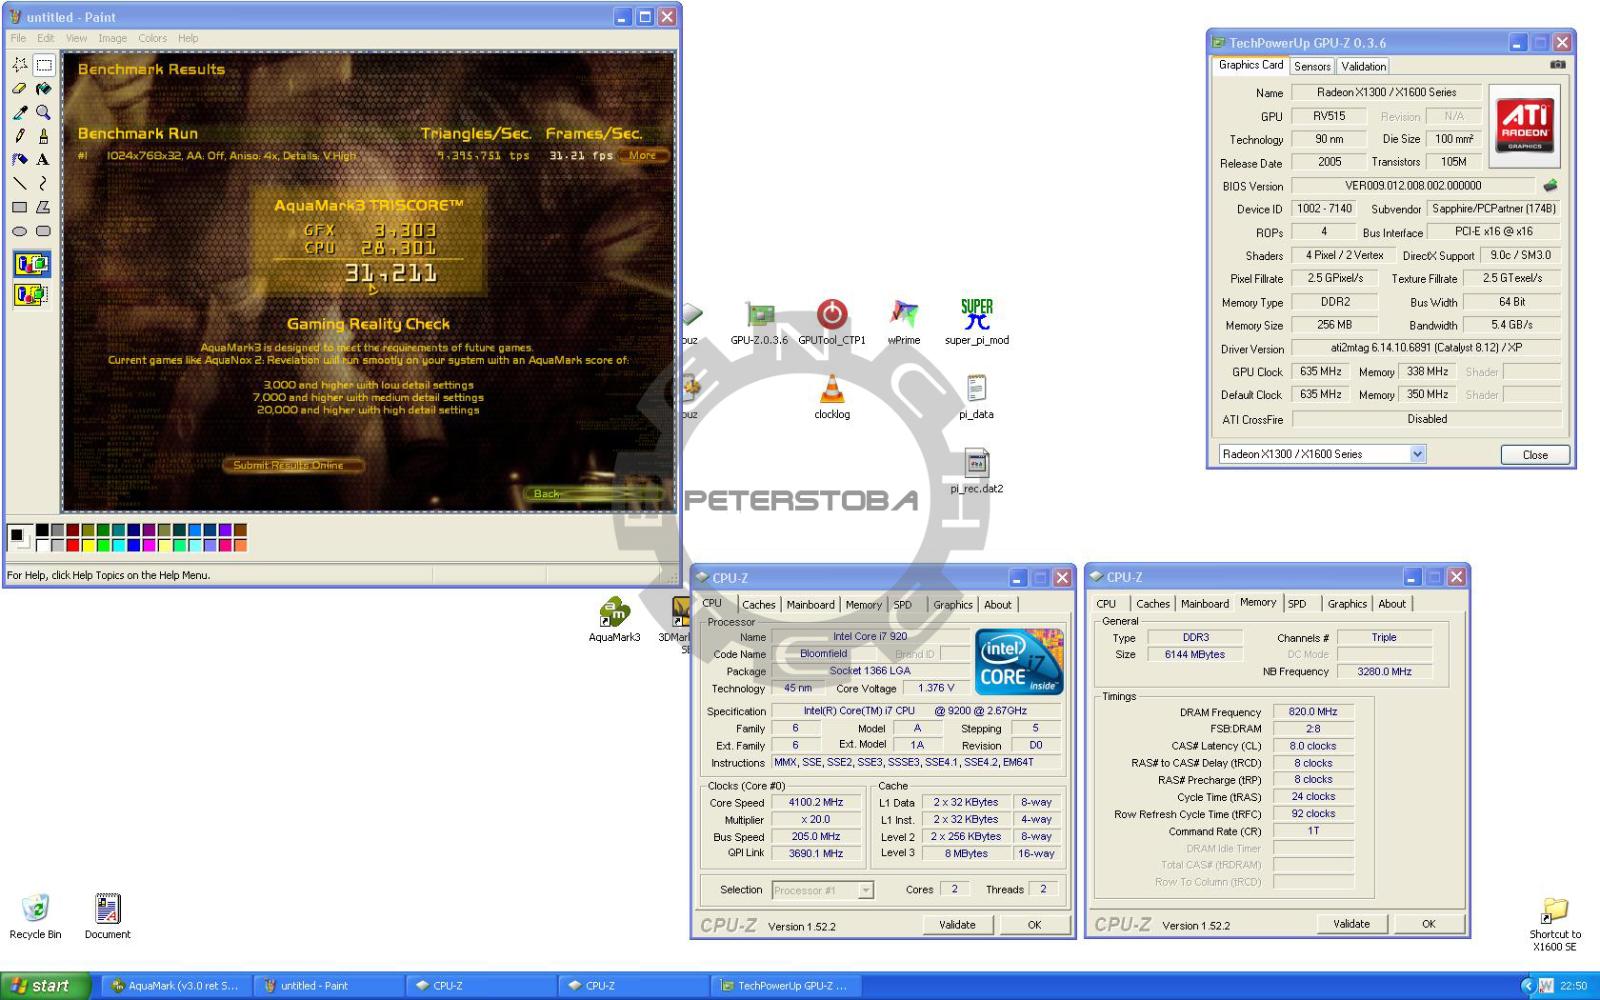Pick the yellow swatch in Paint palette
Screen dimensions: 1600x1000
click(87, 545)
